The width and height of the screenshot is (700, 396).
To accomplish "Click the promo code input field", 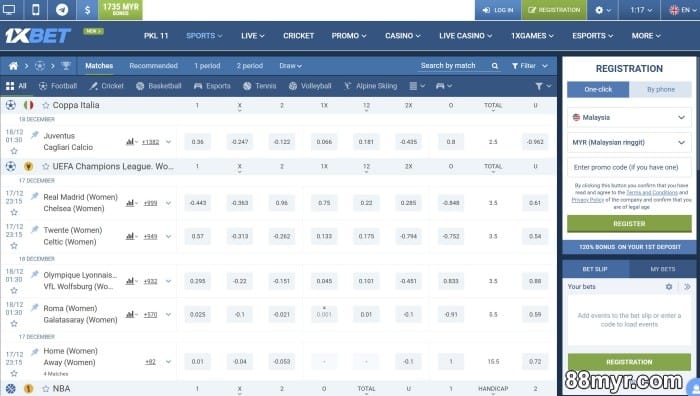I will pyautogui.click(x=629, y=167).
